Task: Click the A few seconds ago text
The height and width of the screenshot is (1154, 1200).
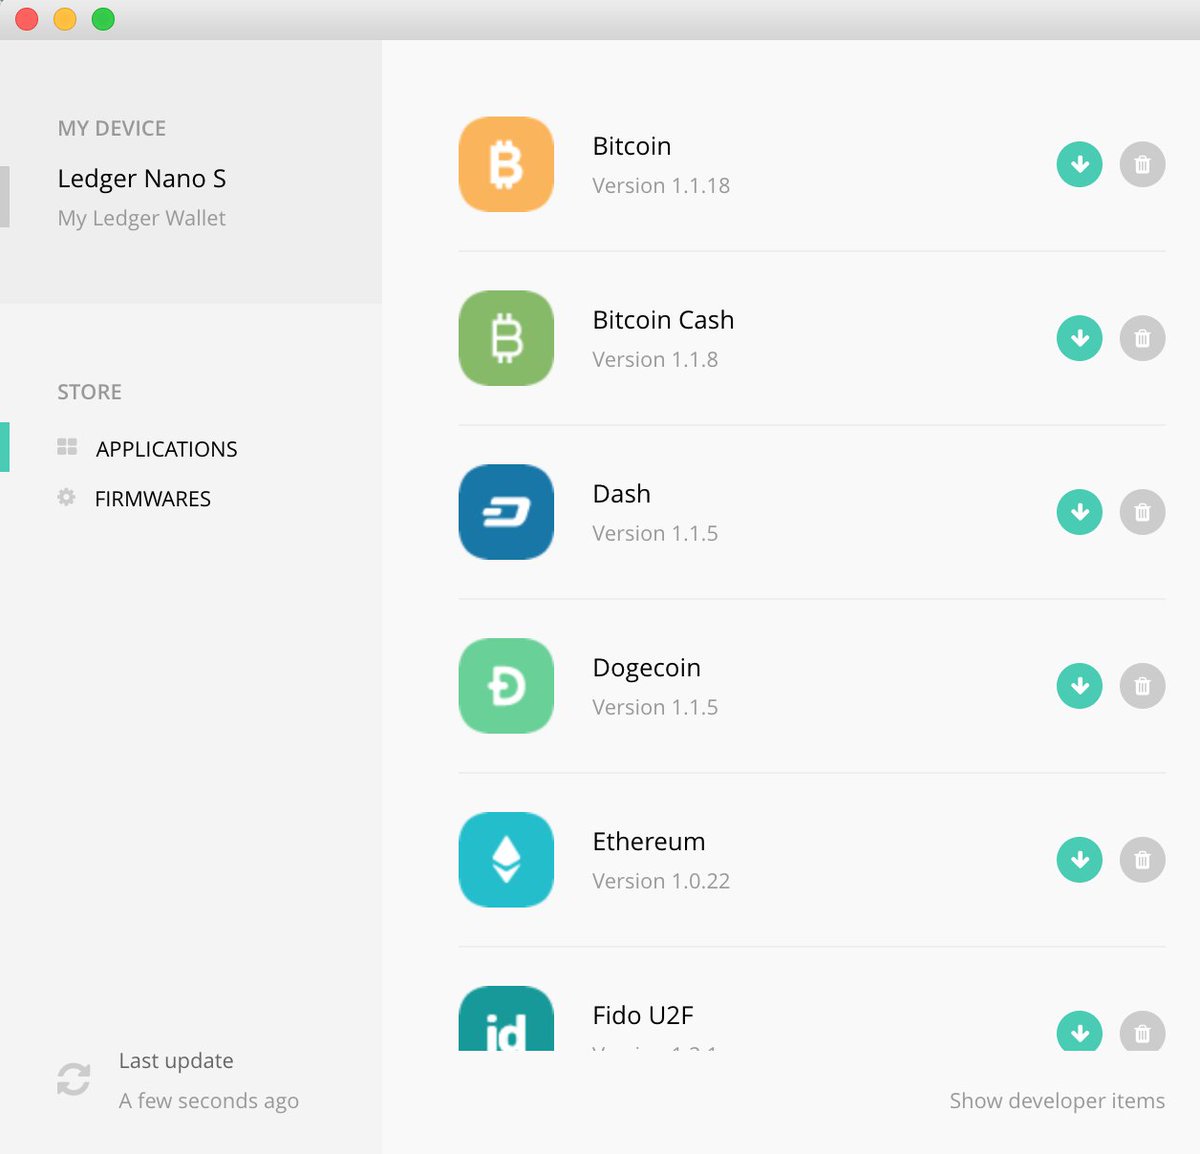Action: tap(208, 1101)
